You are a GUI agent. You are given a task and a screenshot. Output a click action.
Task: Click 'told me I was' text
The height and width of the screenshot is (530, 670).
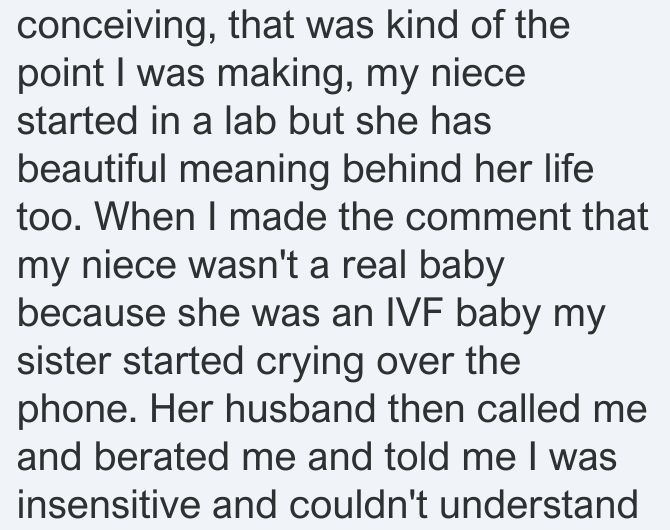tap(500, 457)
